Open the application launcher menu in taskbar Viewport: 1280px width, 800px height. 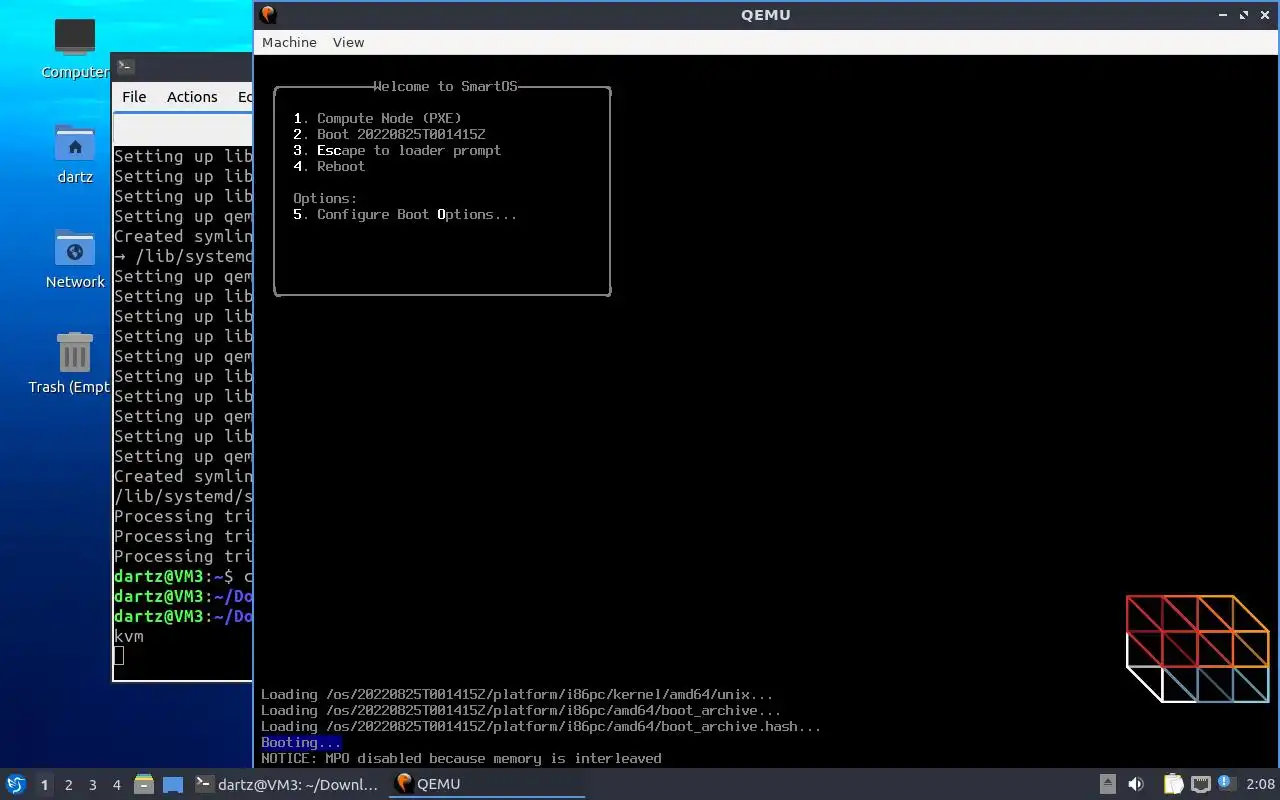point(16,784)
